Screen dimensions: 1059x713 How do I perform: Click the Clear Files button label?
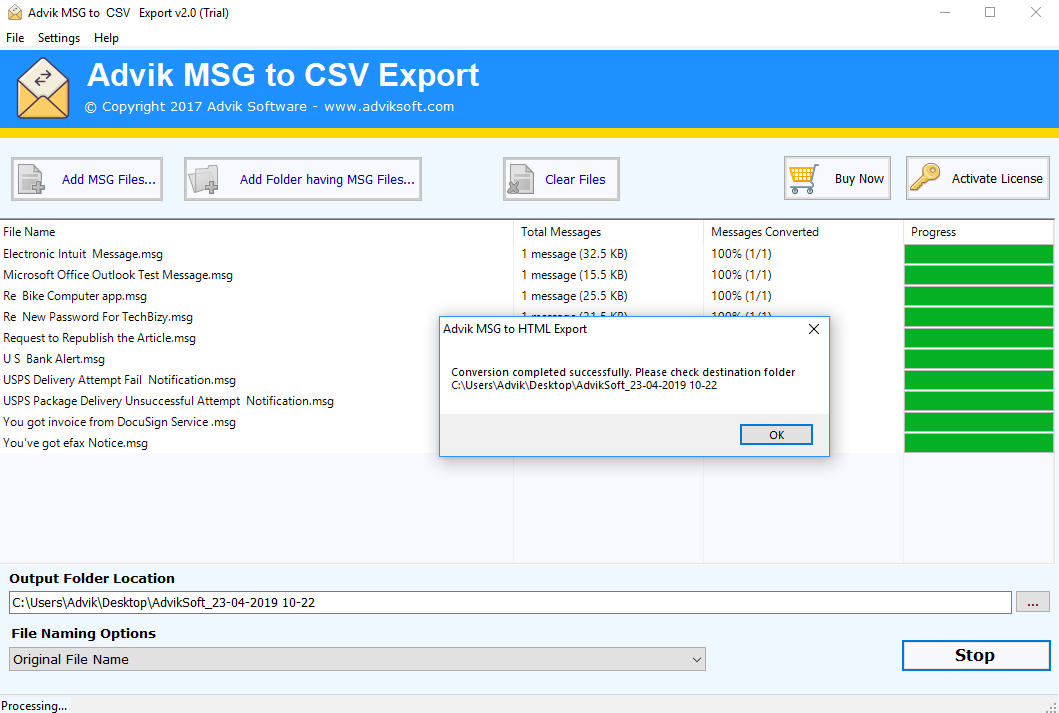pyautogui.click(x=575, y=180)
